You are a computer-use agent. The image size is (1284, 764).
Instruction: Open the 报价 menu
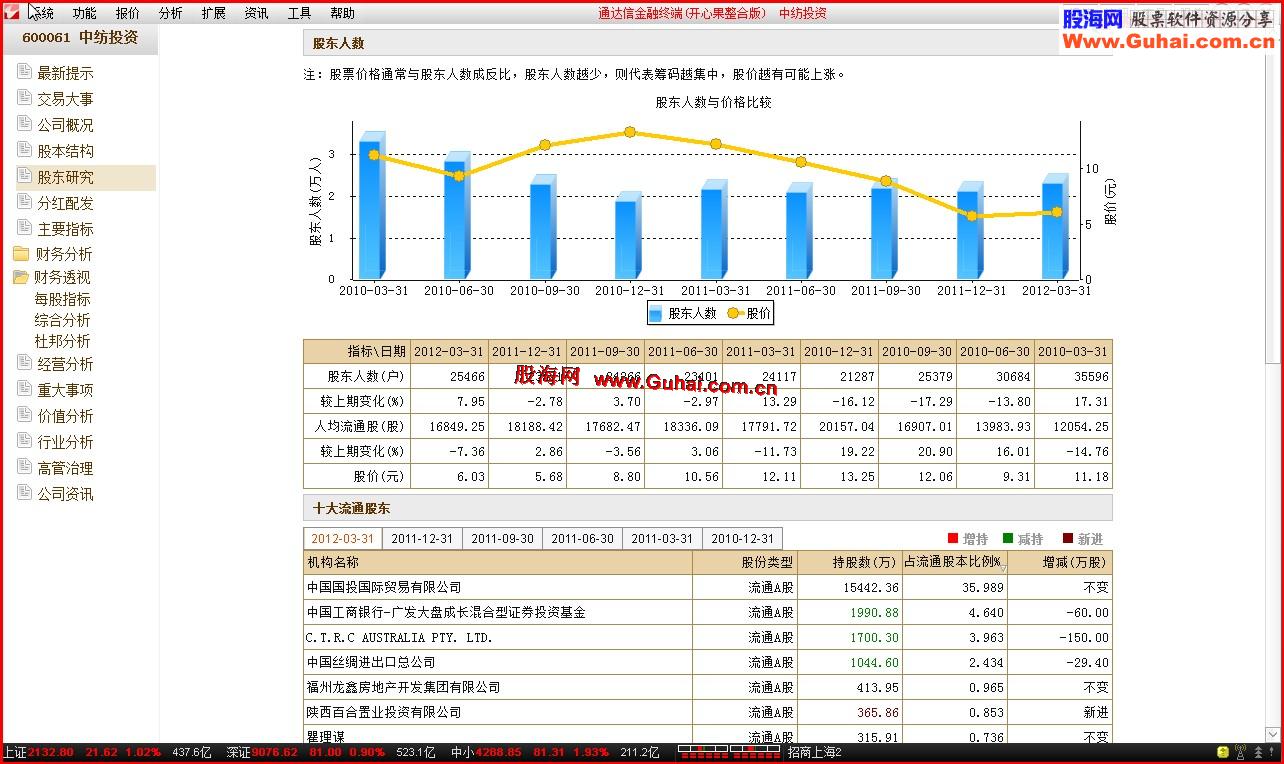click(x=127, y=13)
